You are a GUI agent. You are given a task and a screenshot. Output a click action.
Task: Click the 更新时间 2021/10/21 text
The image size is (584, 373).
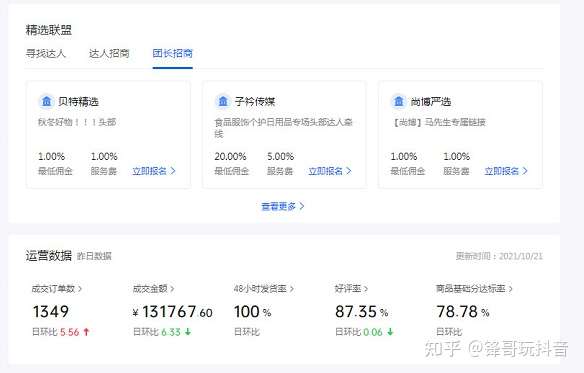point(499,256)
